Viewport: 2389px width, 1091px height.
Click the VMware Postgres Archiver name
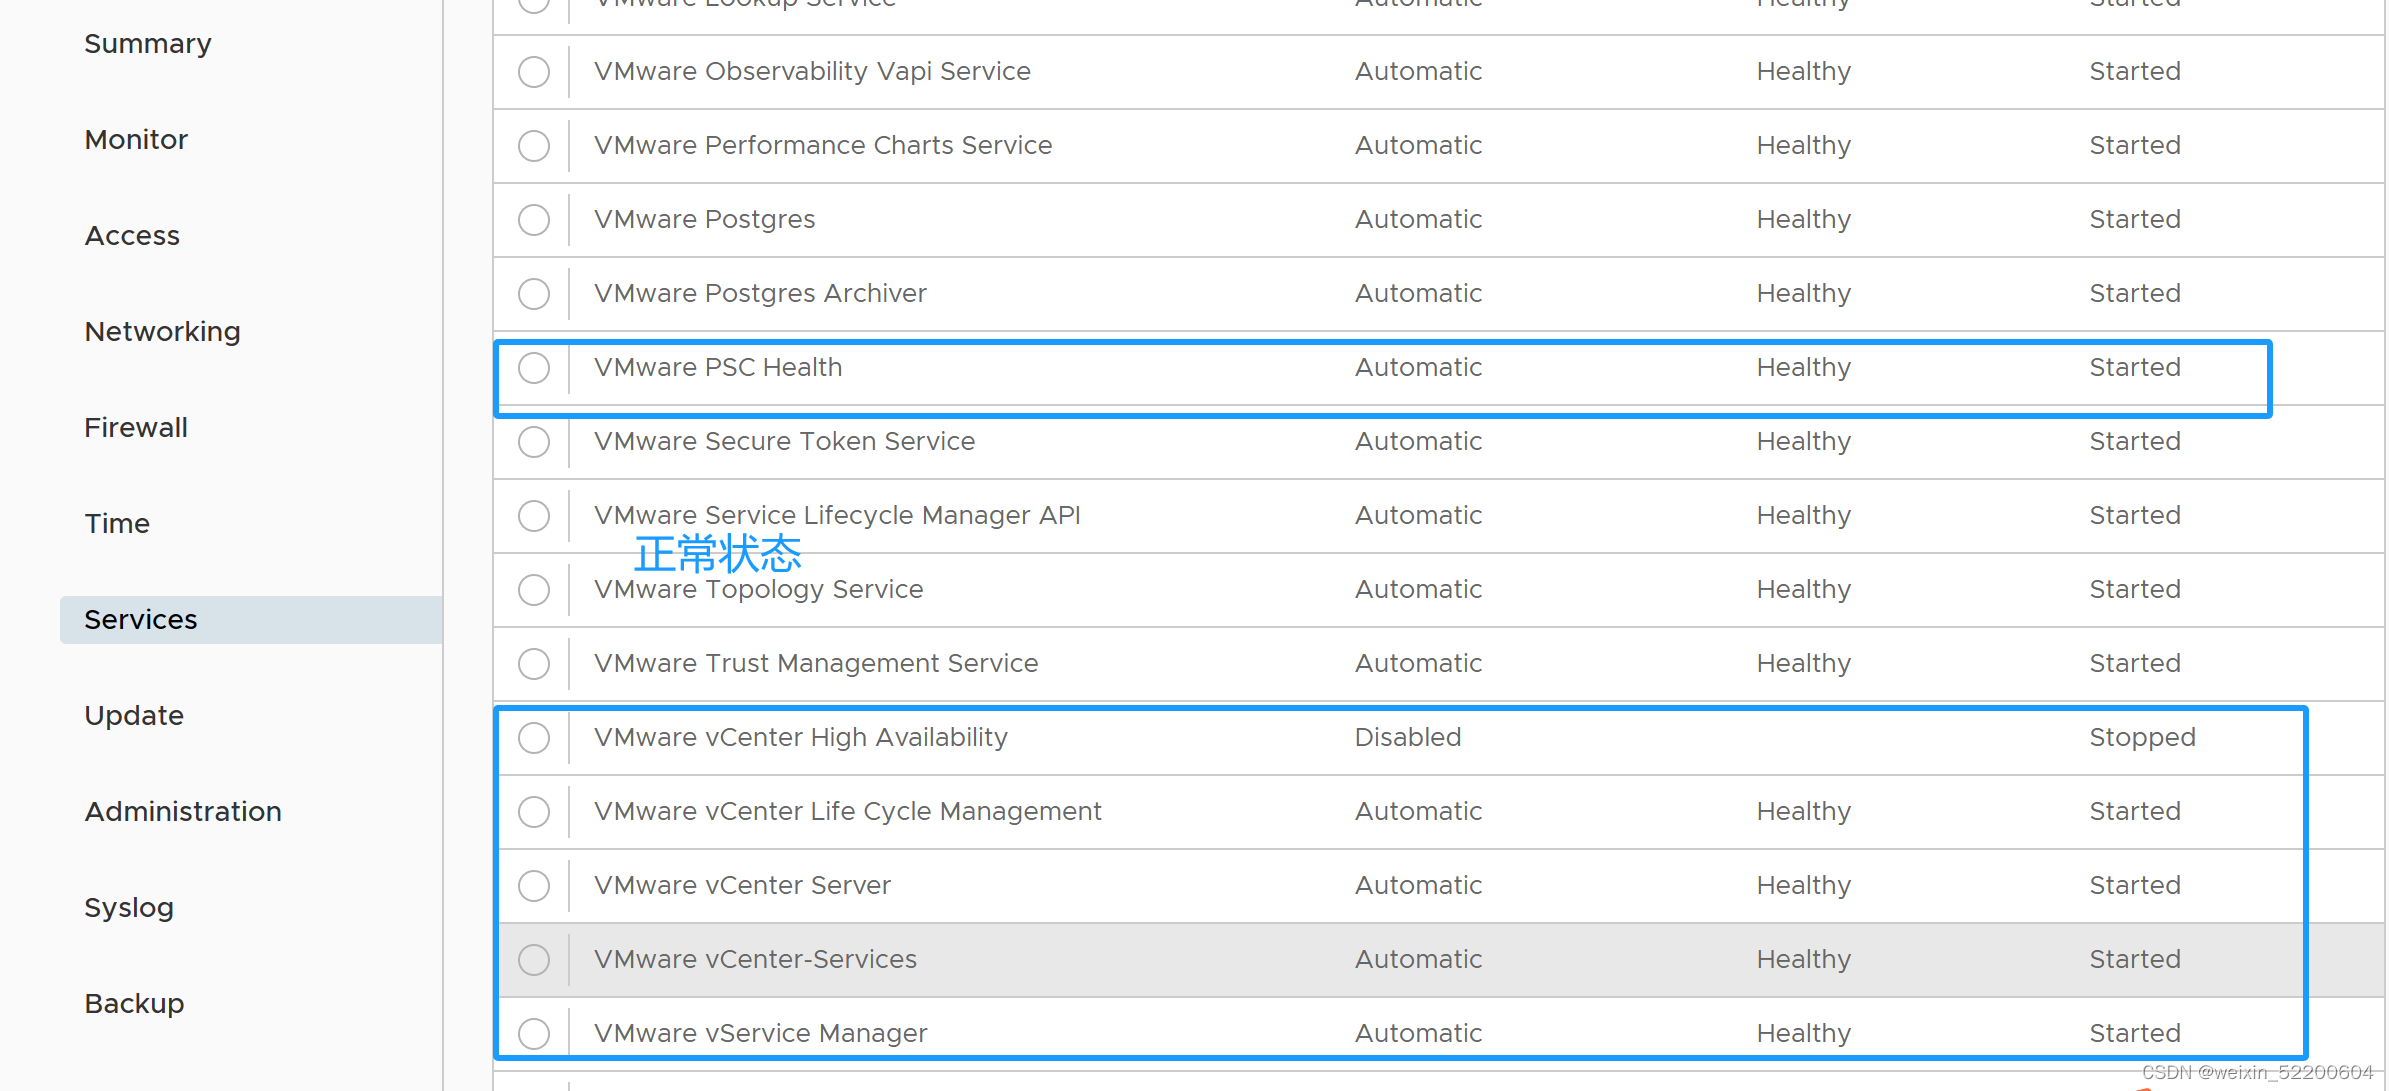pyautogui.click(x=760, y=294)
